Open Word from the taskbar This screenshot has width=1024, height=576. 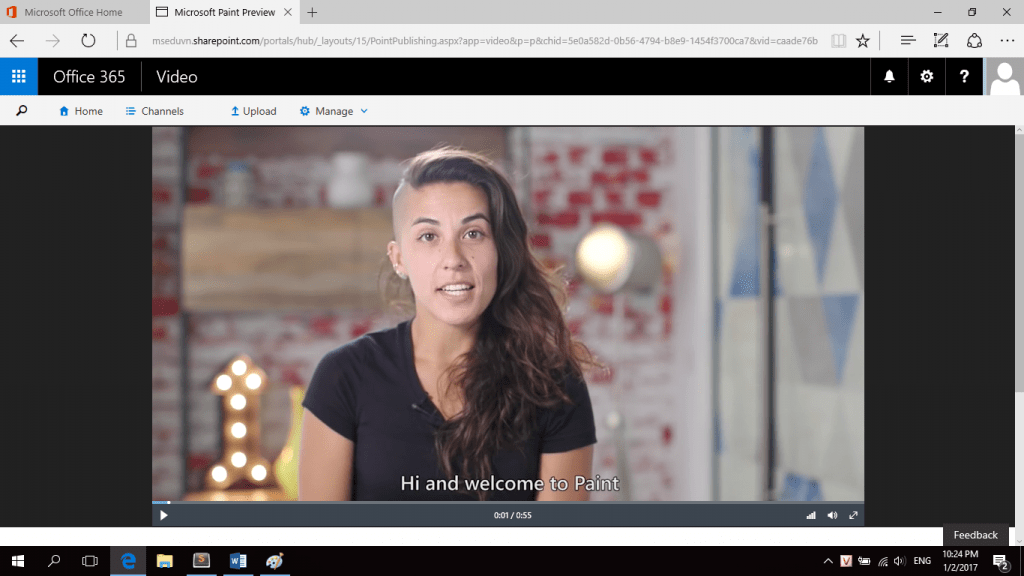(x=238, y=561)
